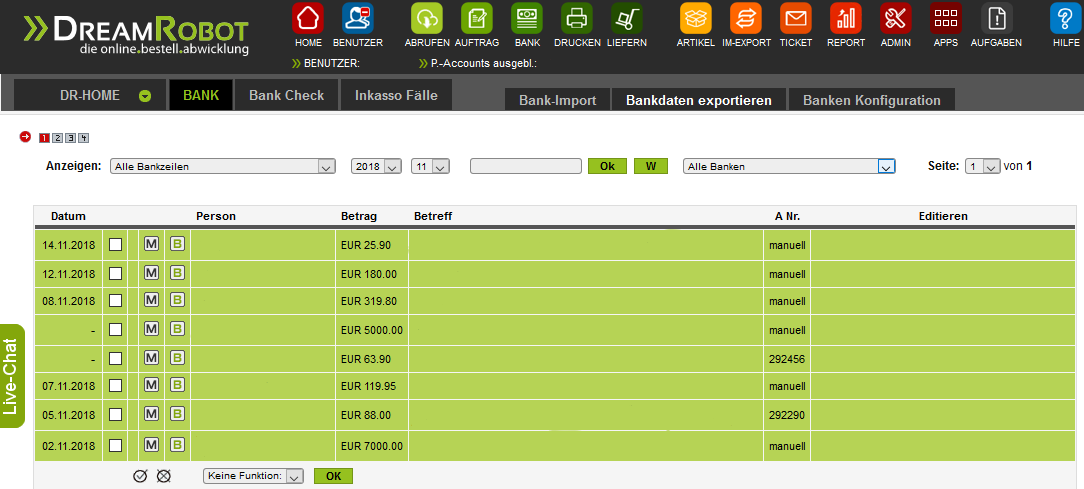Open the Alle Bankzeilen dropdown
The width and height of the screenshot is (1084, 489).
[x=223, y=167]
